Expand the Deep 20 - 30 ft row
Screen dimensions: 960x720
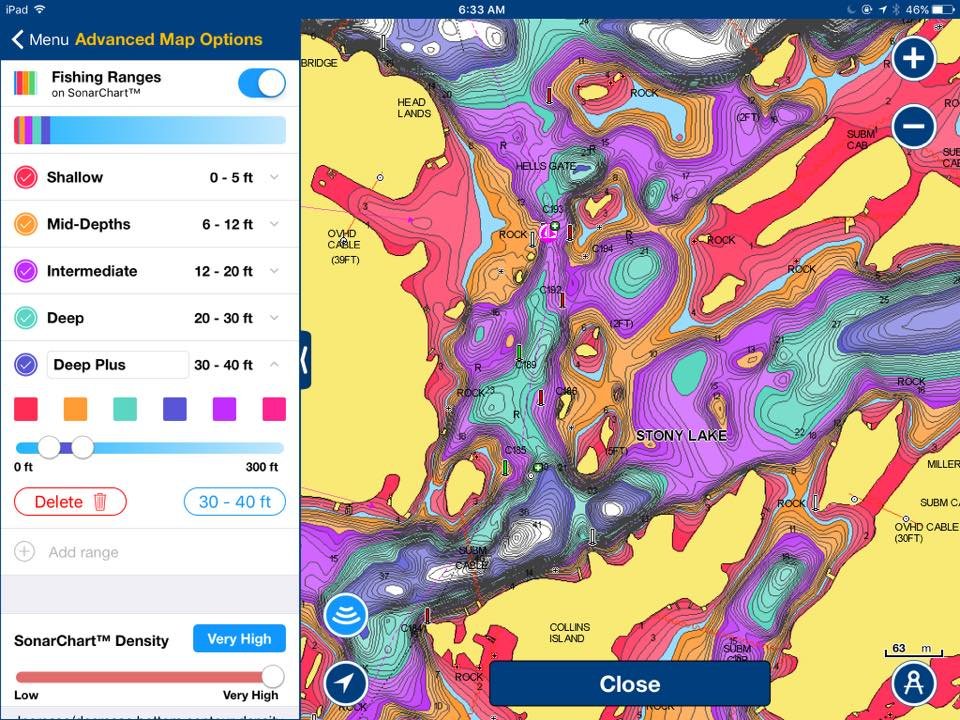coord(275,318)
